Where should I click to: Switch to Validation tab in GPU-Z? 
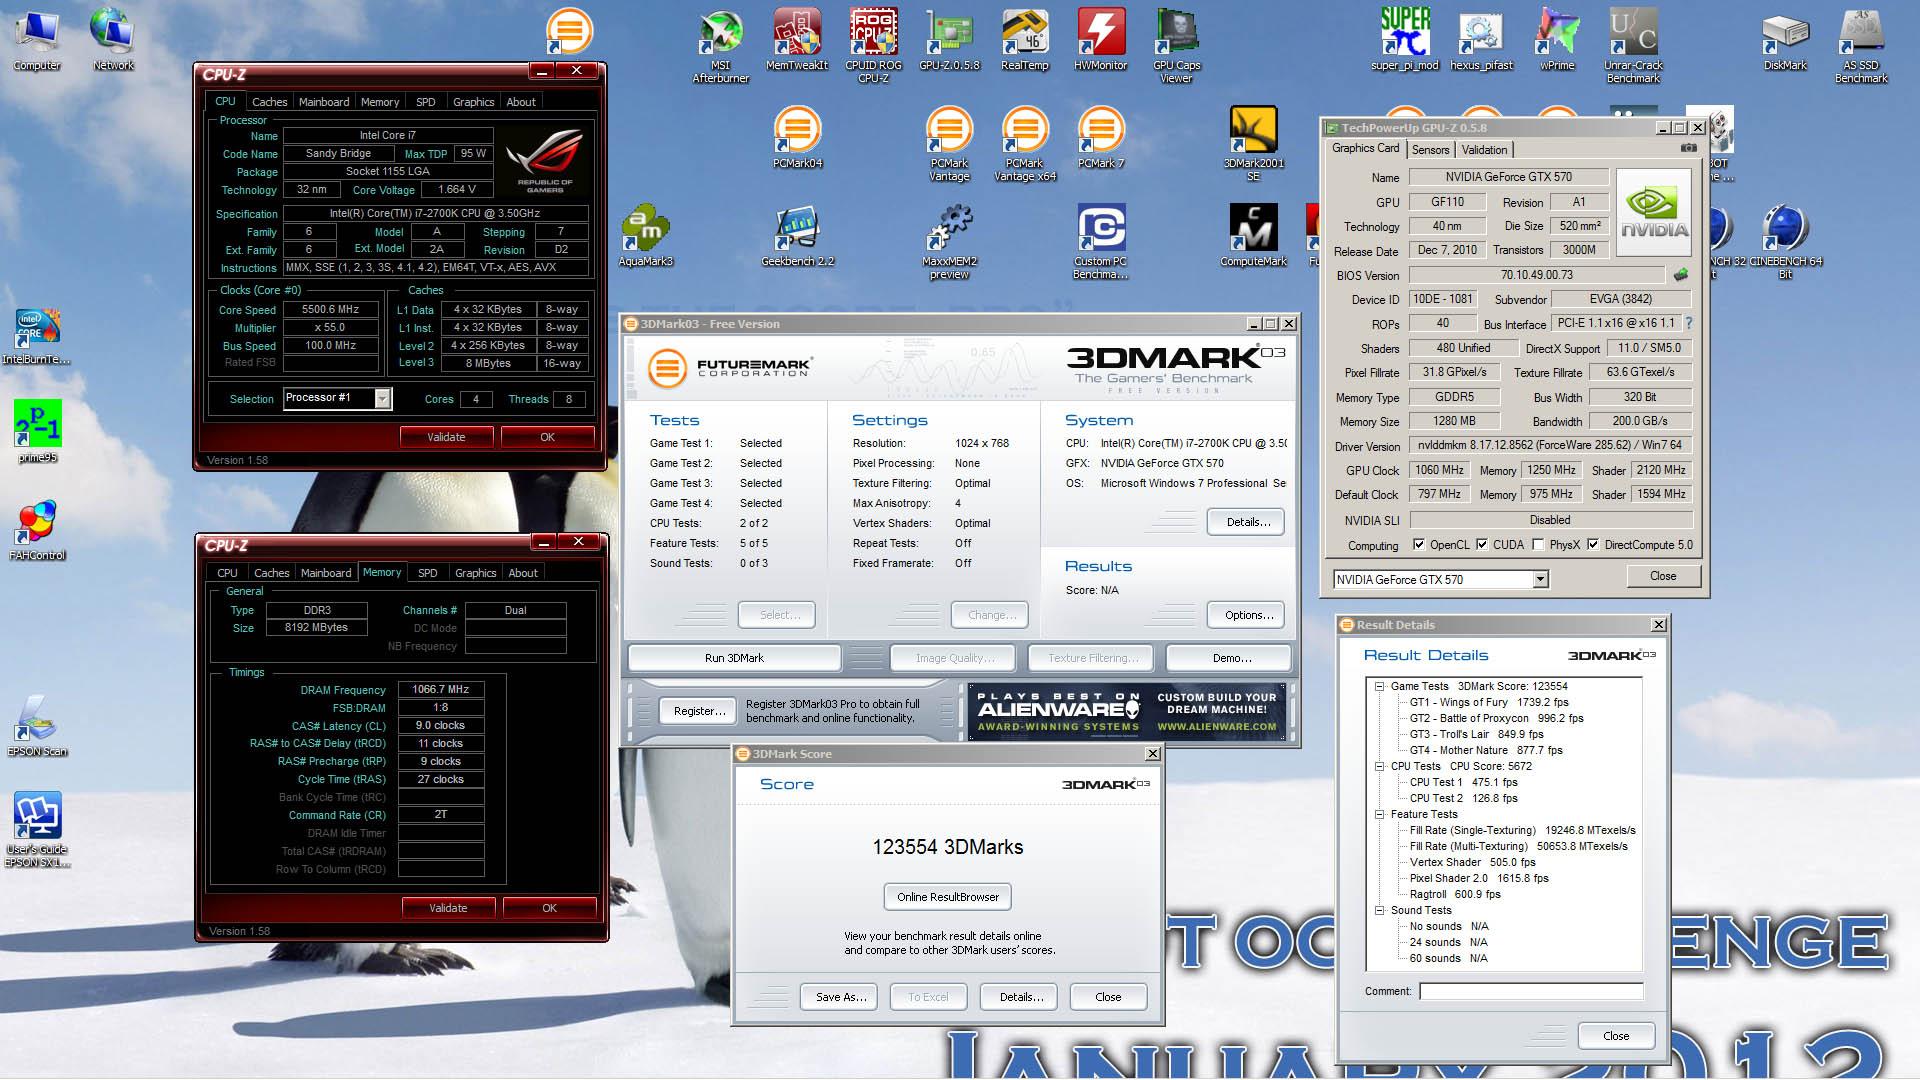[1484, 150]
